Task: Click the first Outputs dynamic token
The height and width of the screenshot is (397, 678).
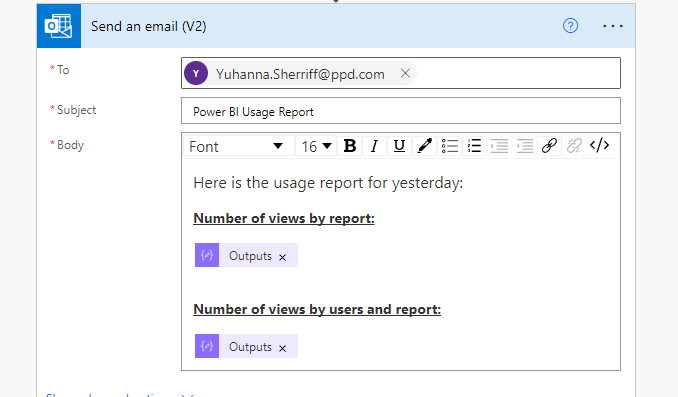Action: (246, 255)
